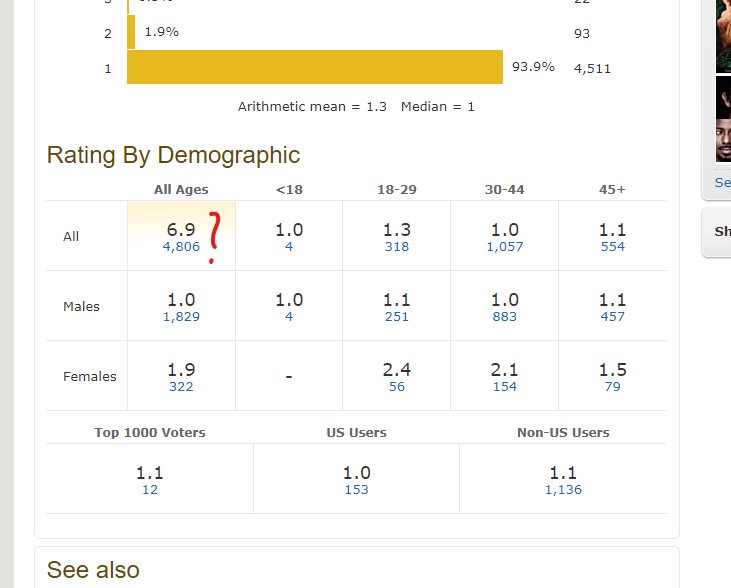Open the 154 votes link for Females 30-44

[505, 387]
